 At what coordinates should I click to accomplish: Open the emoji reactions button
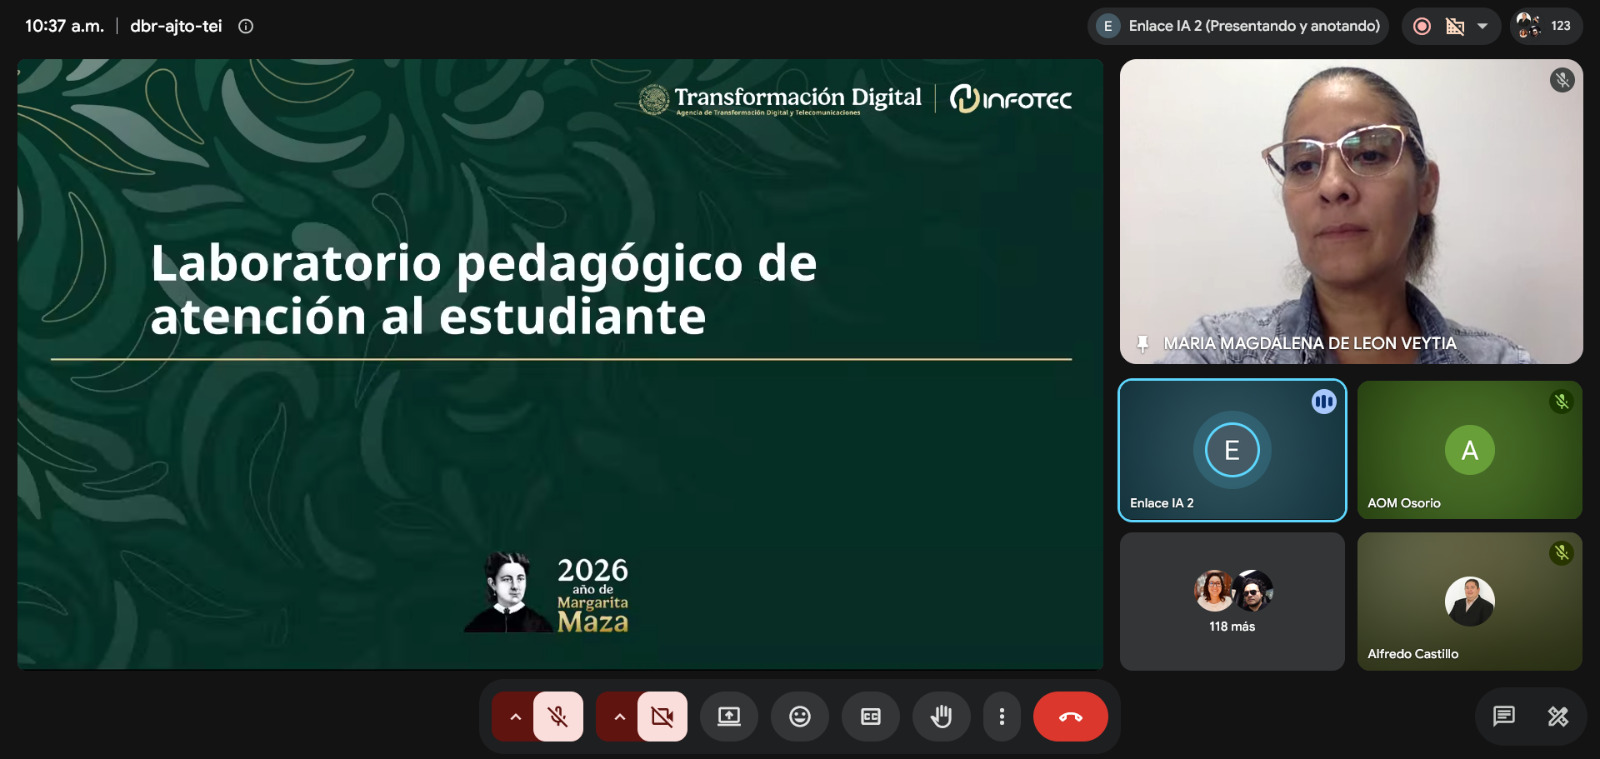click(800, 716)
